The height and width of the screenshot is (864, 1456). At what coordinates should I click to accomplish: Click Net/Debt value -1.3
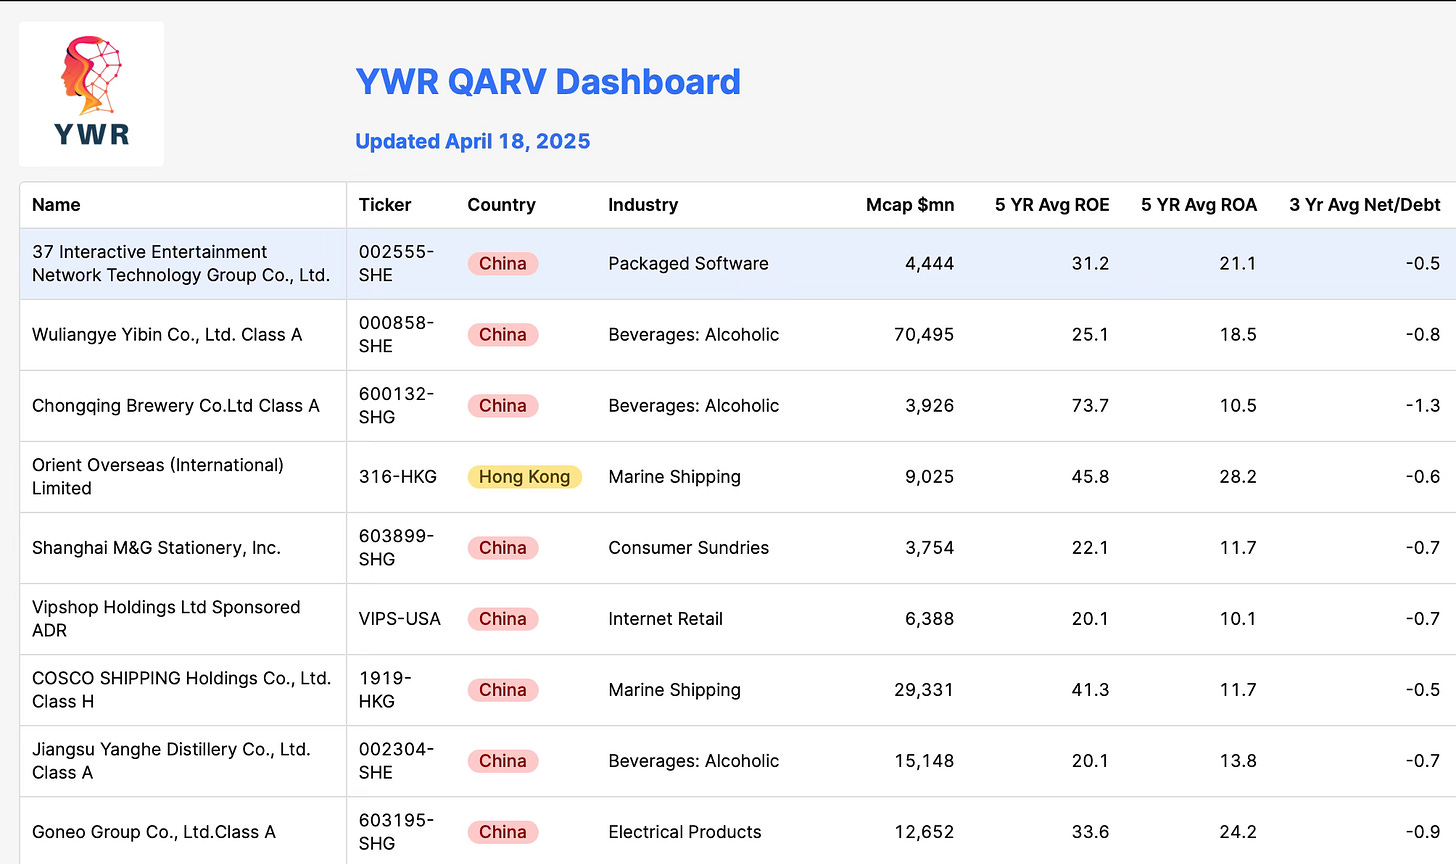[1423, 406]
